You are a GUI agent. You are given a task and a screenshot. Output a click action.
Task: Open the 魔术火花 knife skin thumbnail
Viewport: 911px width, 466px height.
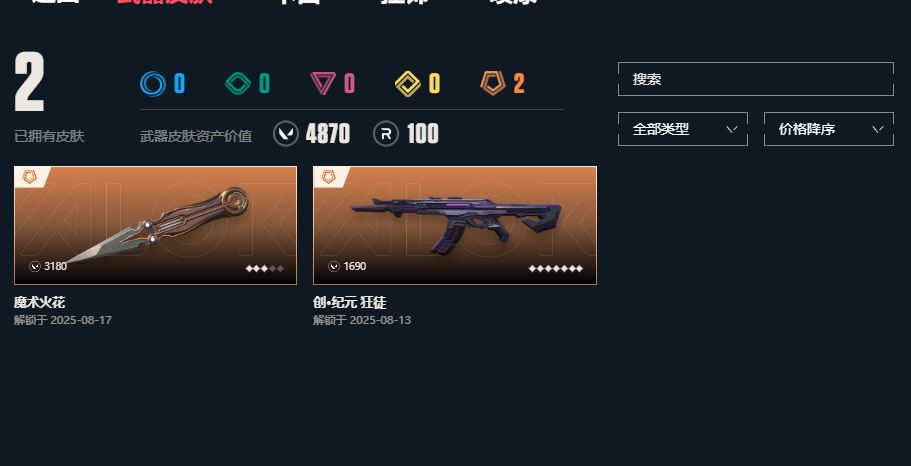pyautogui.click(x=155, y=225)
